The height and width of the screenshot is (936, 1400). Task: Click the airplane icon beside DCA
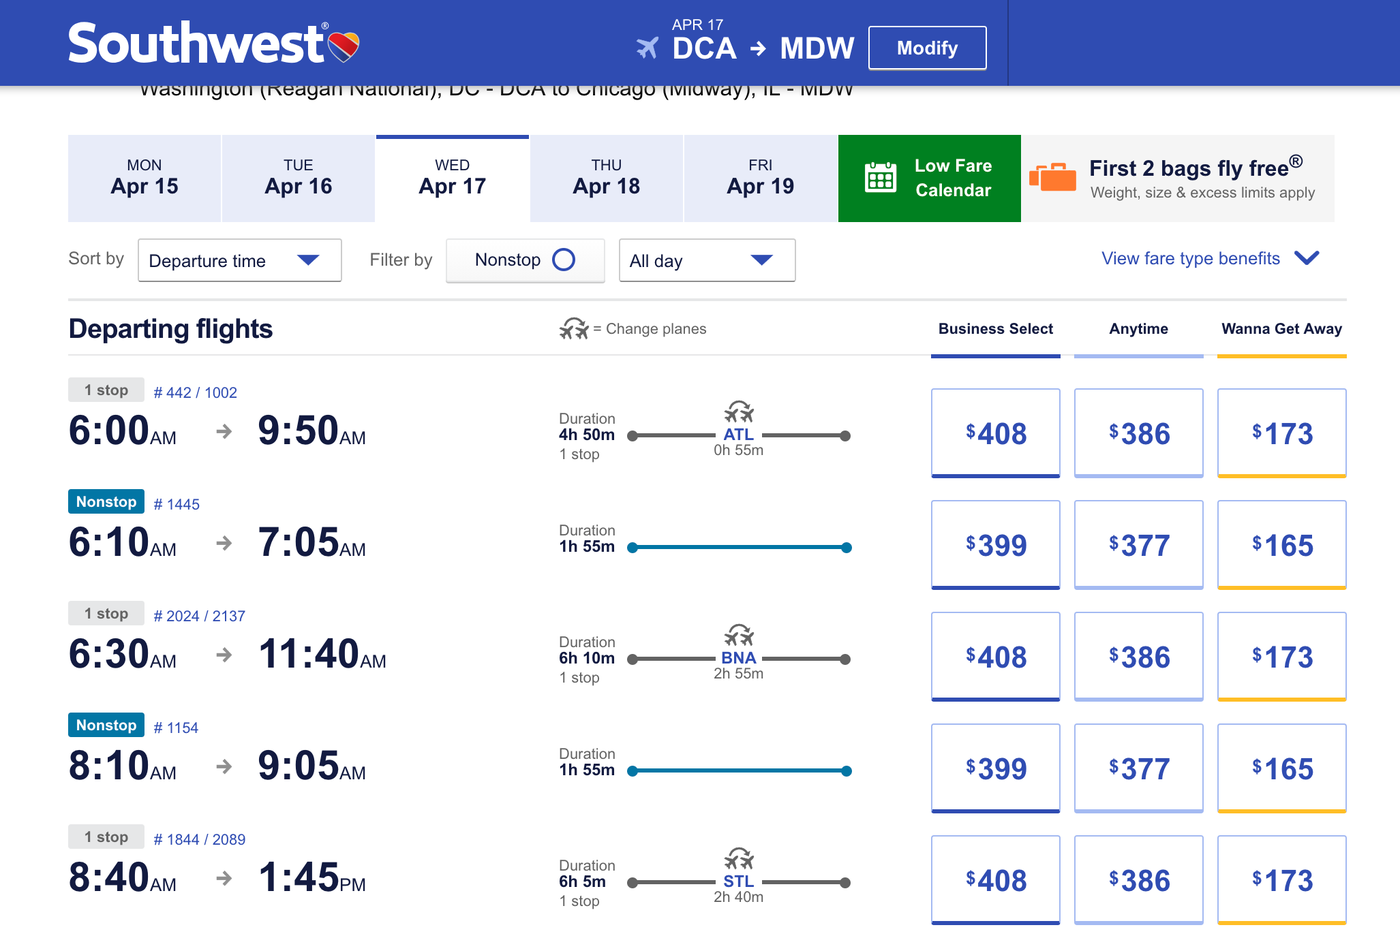648,48
